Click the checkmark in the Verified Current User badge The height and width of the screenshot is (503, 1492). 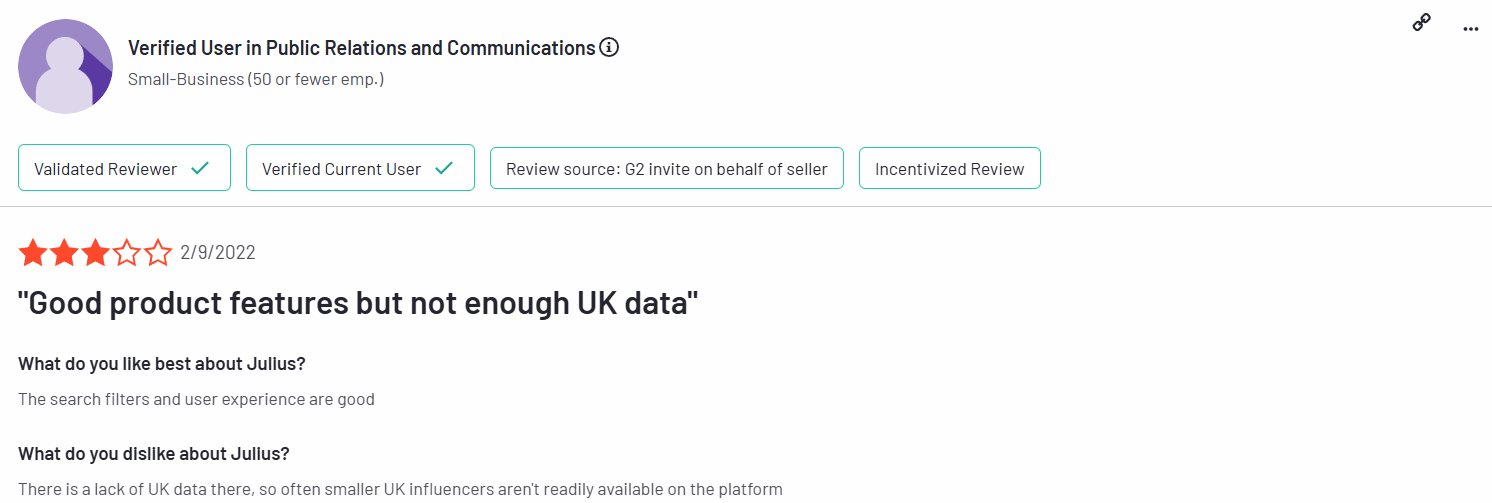tap(444, 168)
